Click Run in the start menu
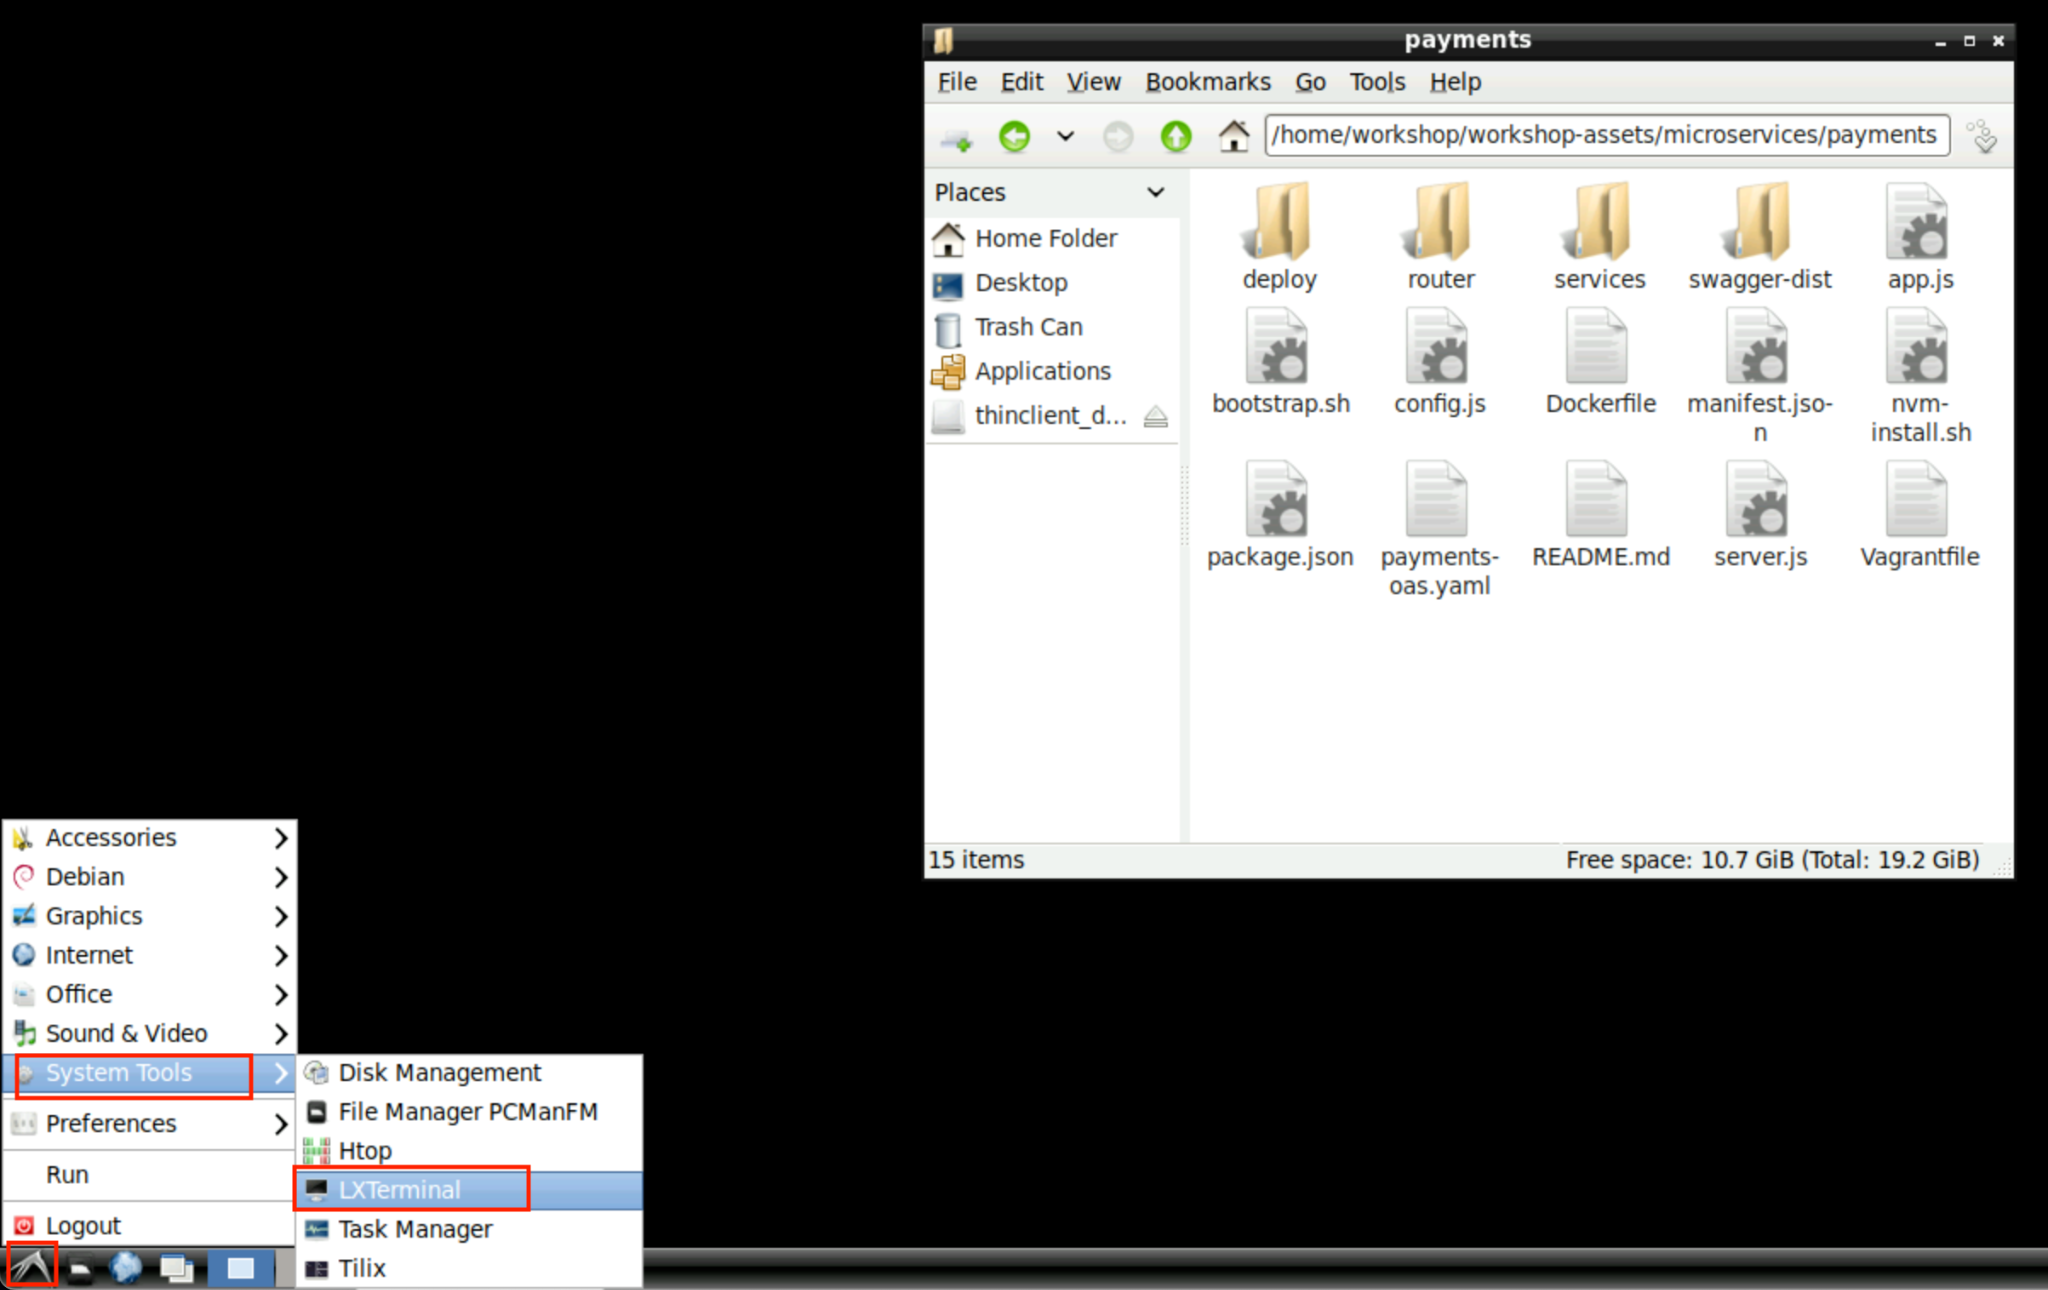Image resolution: width=2048 pixels, height=1290 pixels. coord(67,1174)
